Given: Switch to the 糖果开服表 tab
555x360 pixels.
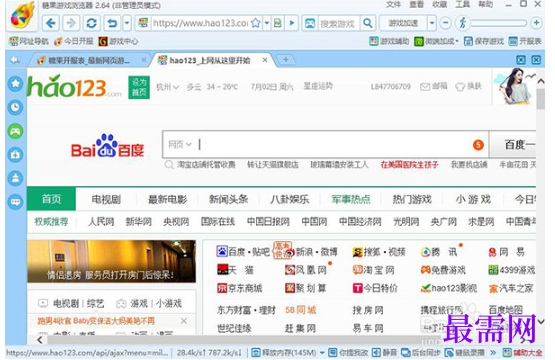Looking at the screenshot, I should click(88, 61).
